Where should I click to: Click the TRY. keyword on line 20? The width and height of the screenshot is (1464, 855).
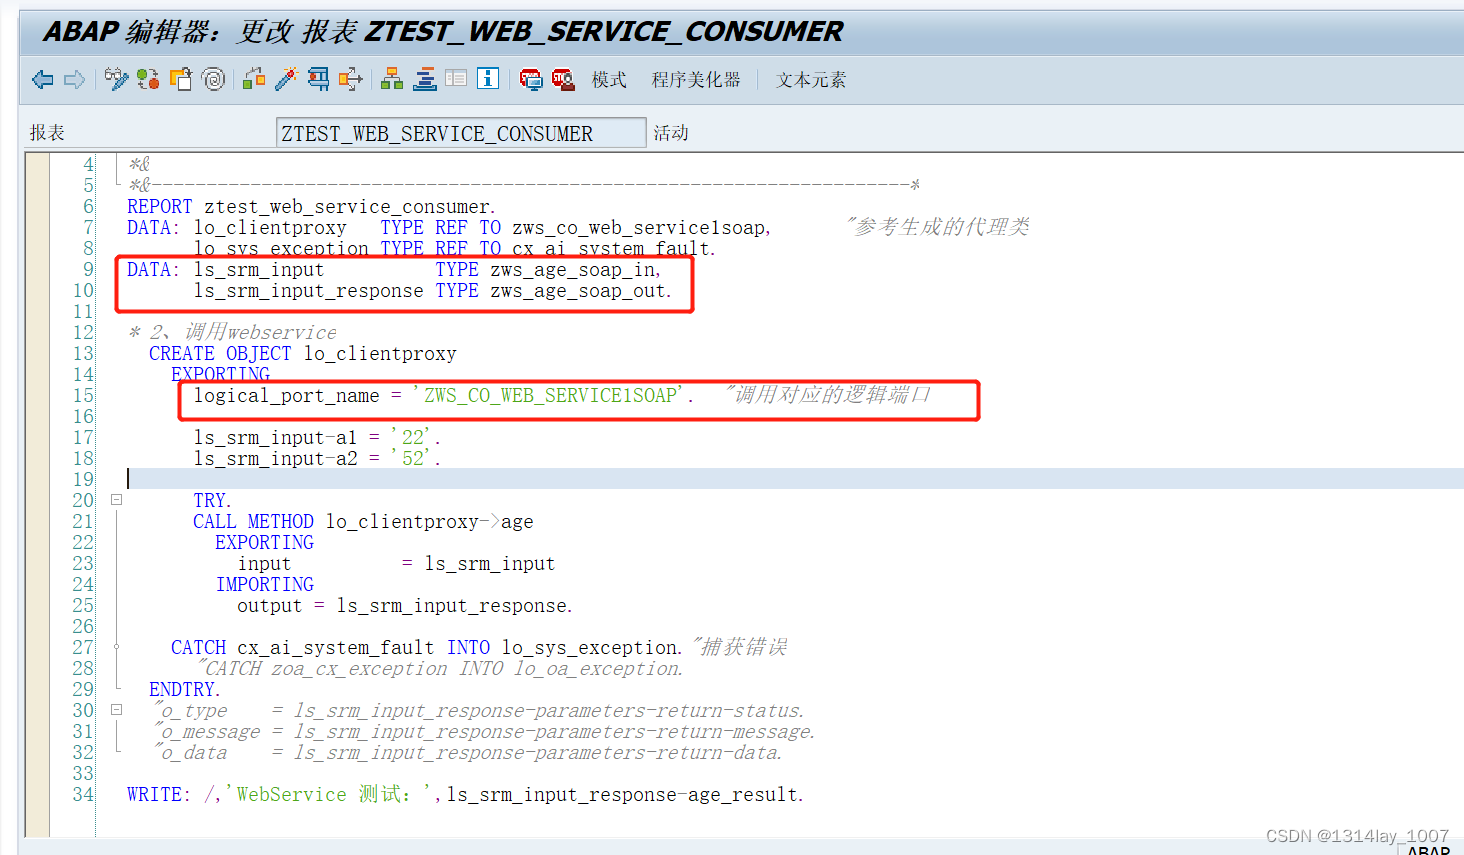(212, 501)
